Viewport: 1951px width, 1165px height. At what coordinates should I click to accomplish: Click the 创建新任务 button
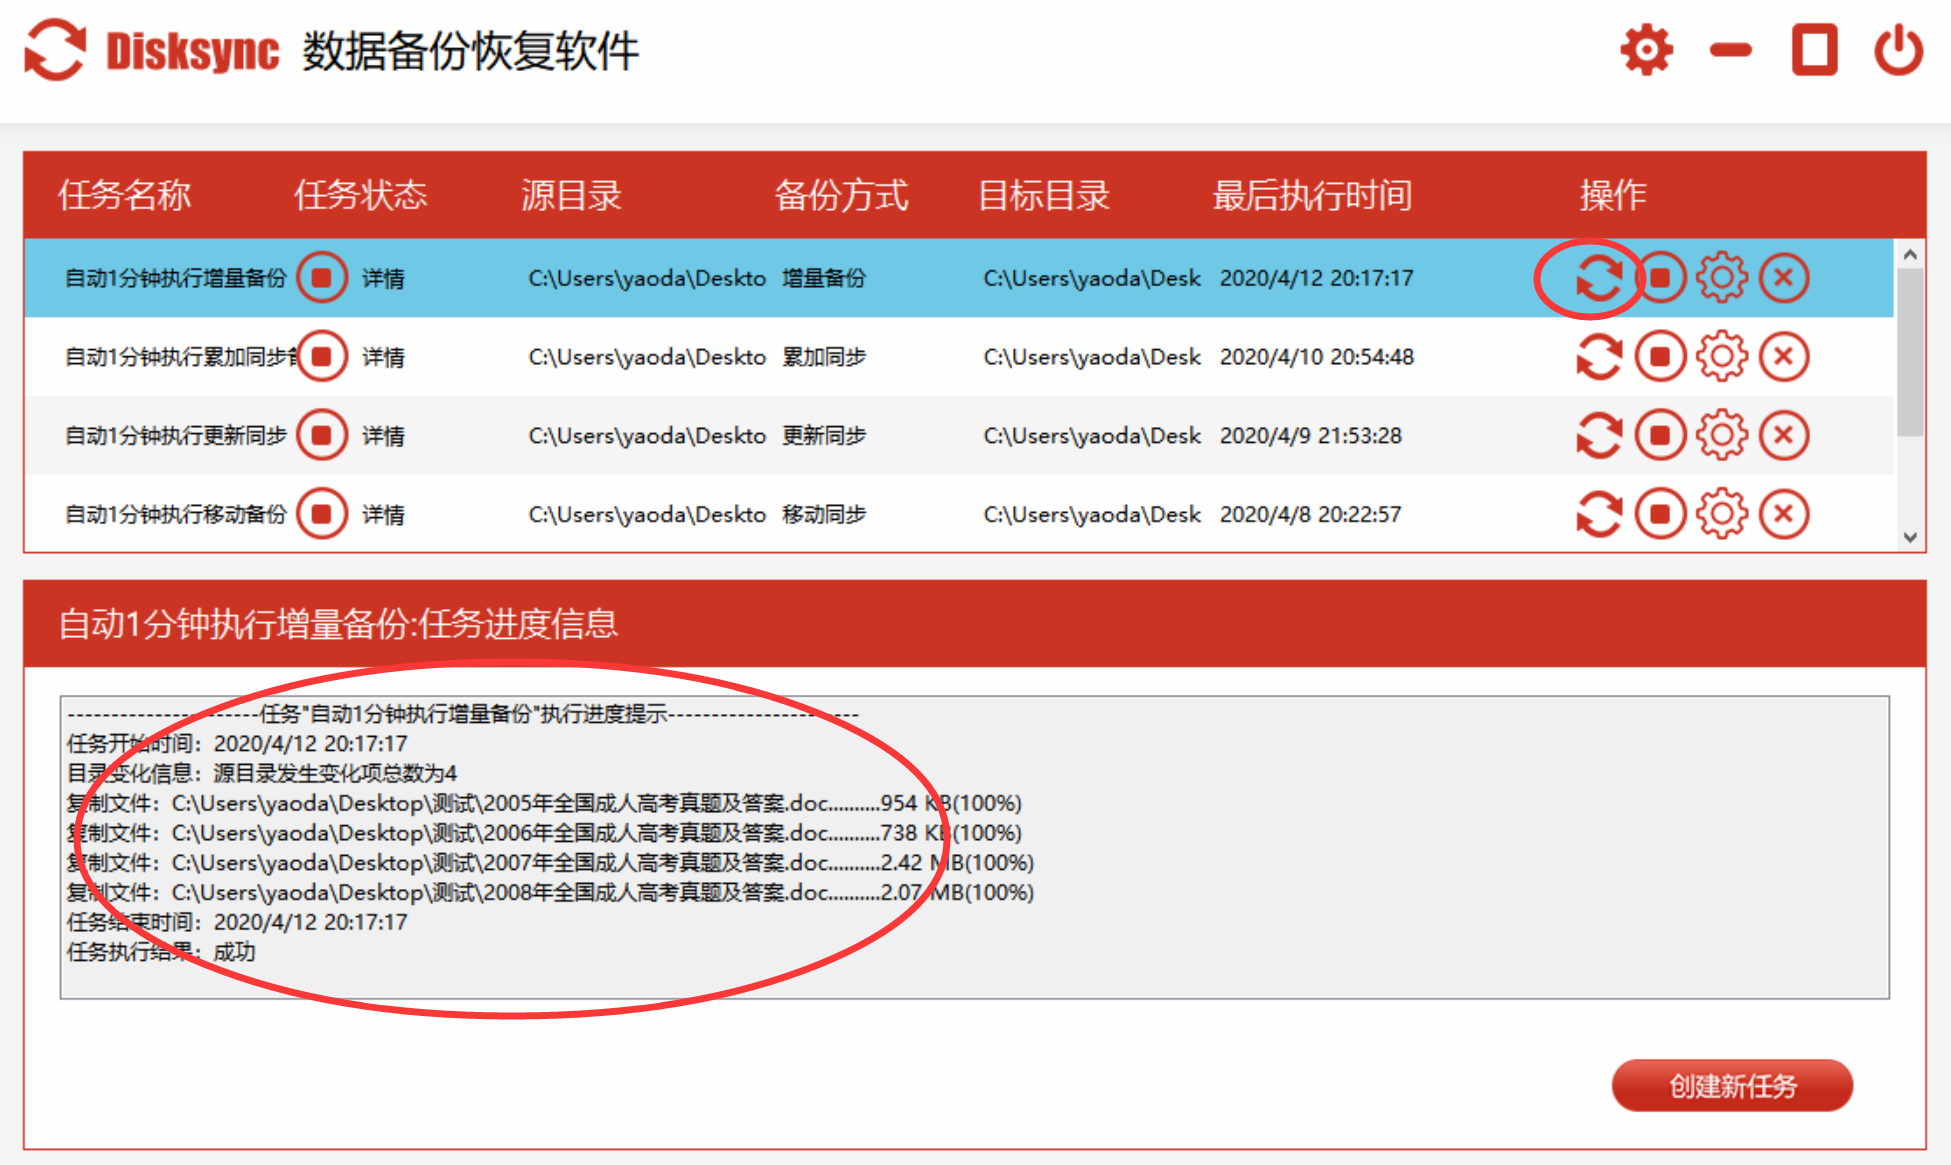pyautogui.click(x=1732, y=1086)
